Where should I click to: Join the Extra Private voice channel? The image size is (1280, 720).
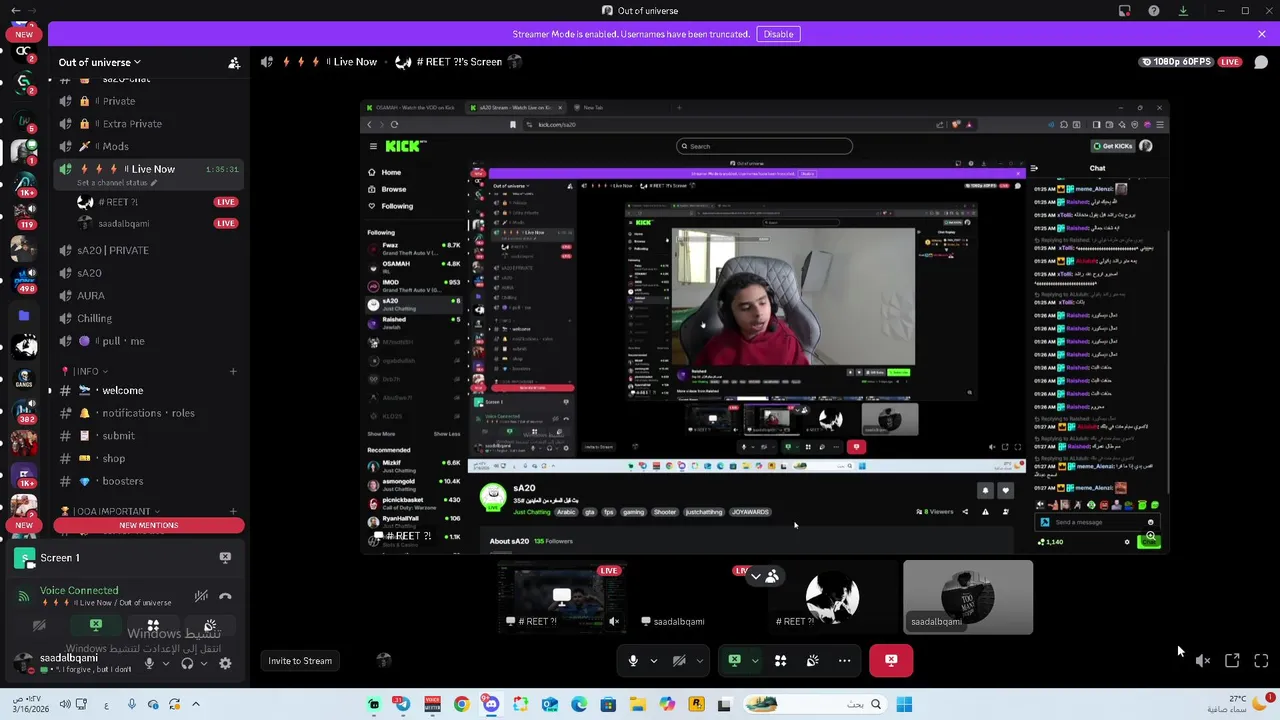pos(150,124)
